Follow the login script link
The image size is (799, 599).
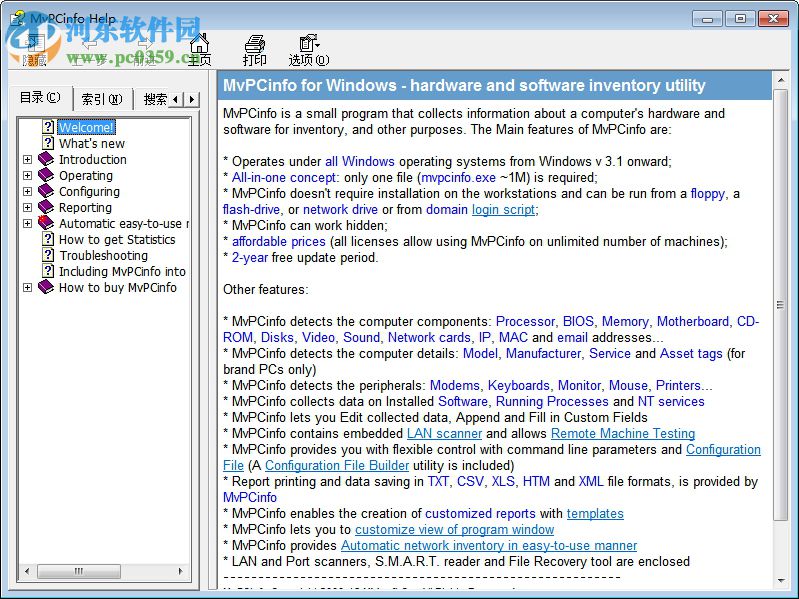503,209
